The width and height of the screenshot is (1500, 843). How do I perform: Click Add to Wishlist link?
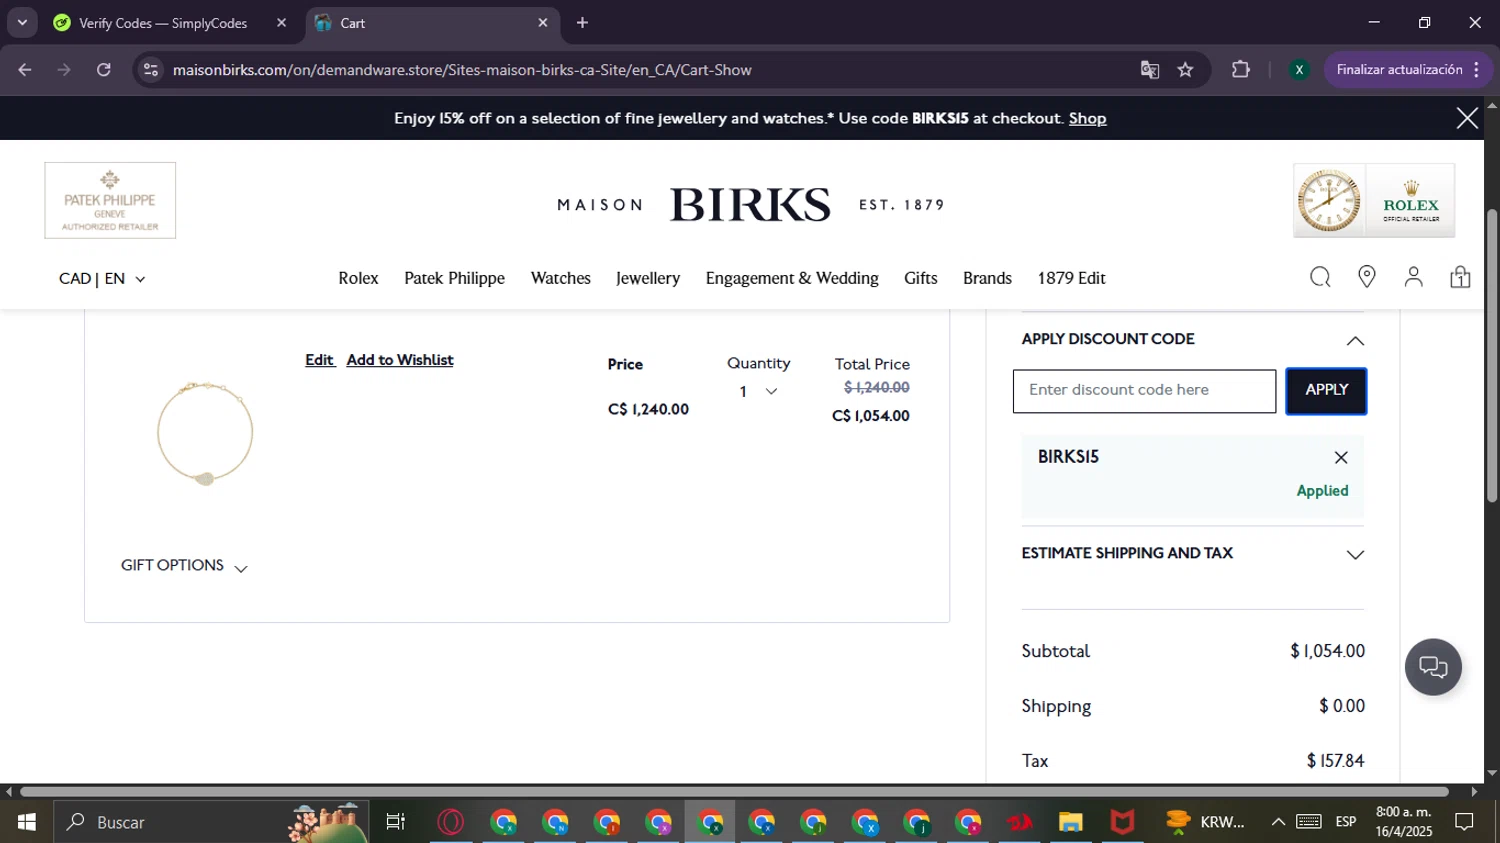[x=400, y=360]
